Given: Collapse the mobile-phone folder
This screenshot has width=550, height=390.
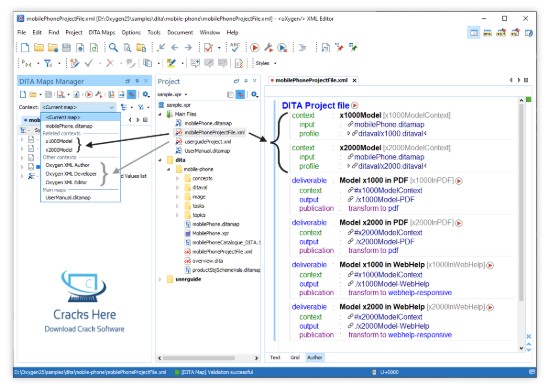Looking at the screenshot, I should click(x=169, y=169).
